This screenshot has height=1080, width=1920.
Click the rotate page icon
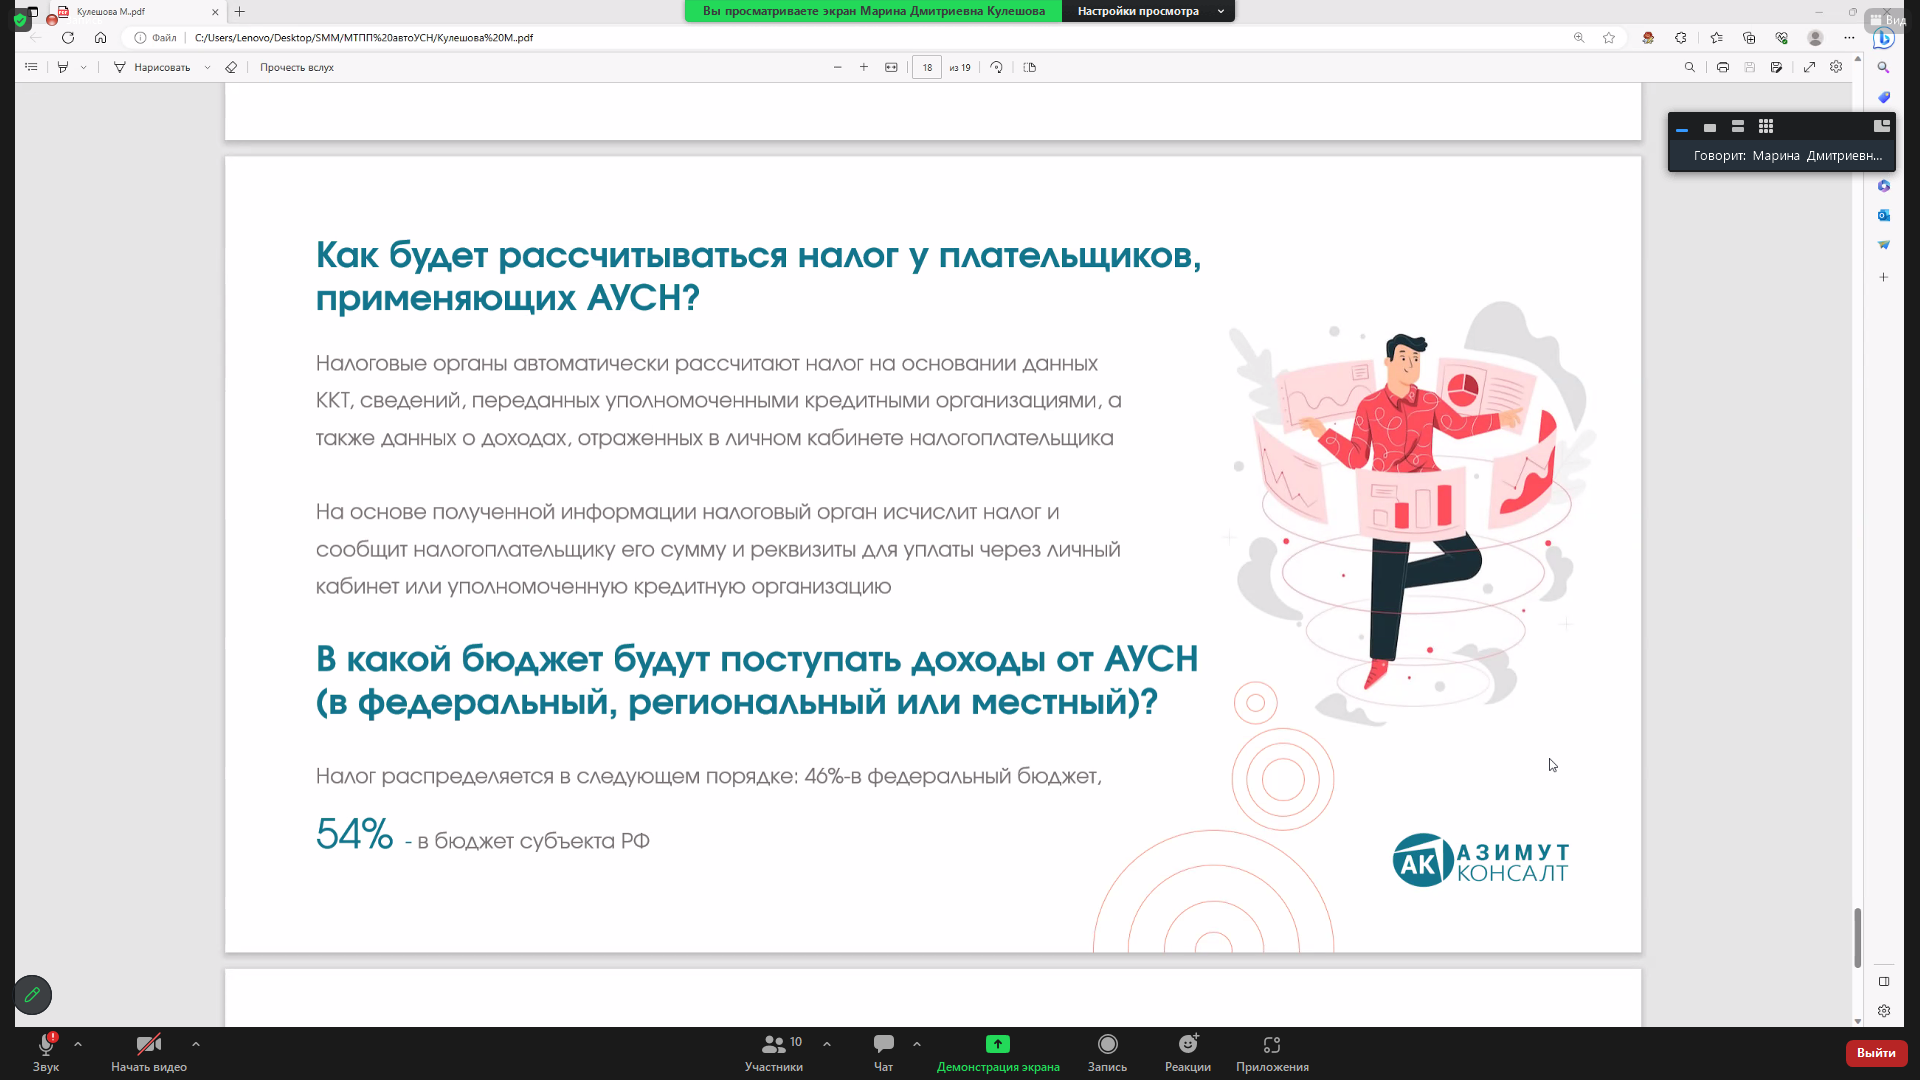coord(996,67)
